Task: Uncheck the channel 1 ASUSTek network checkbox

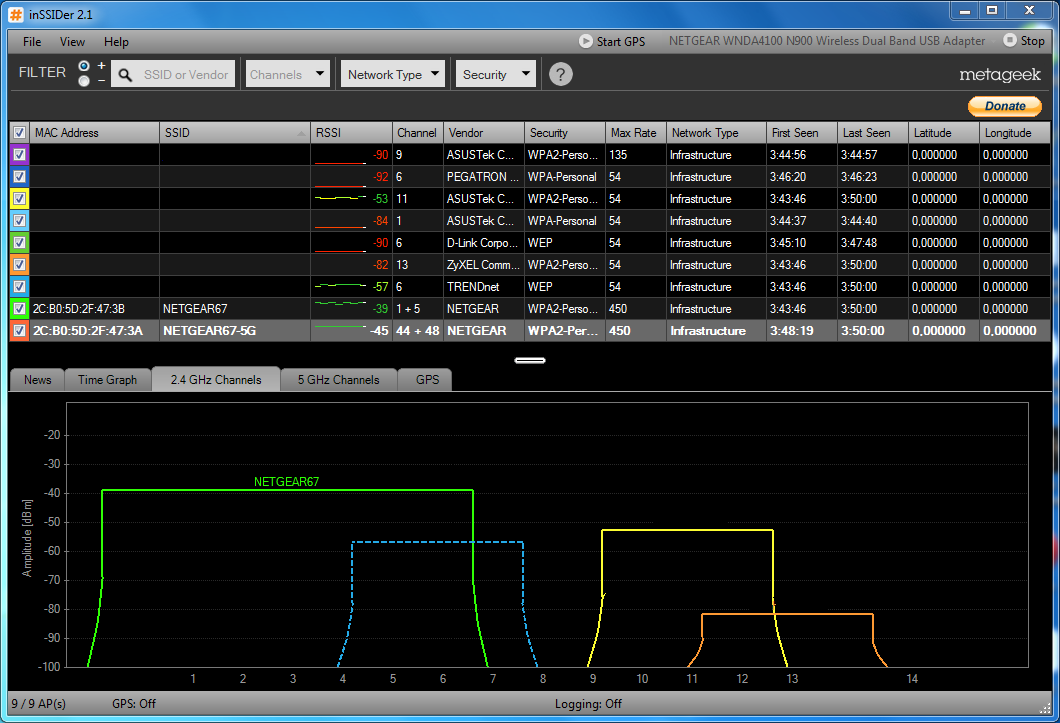Action: (x=20, y=220)
